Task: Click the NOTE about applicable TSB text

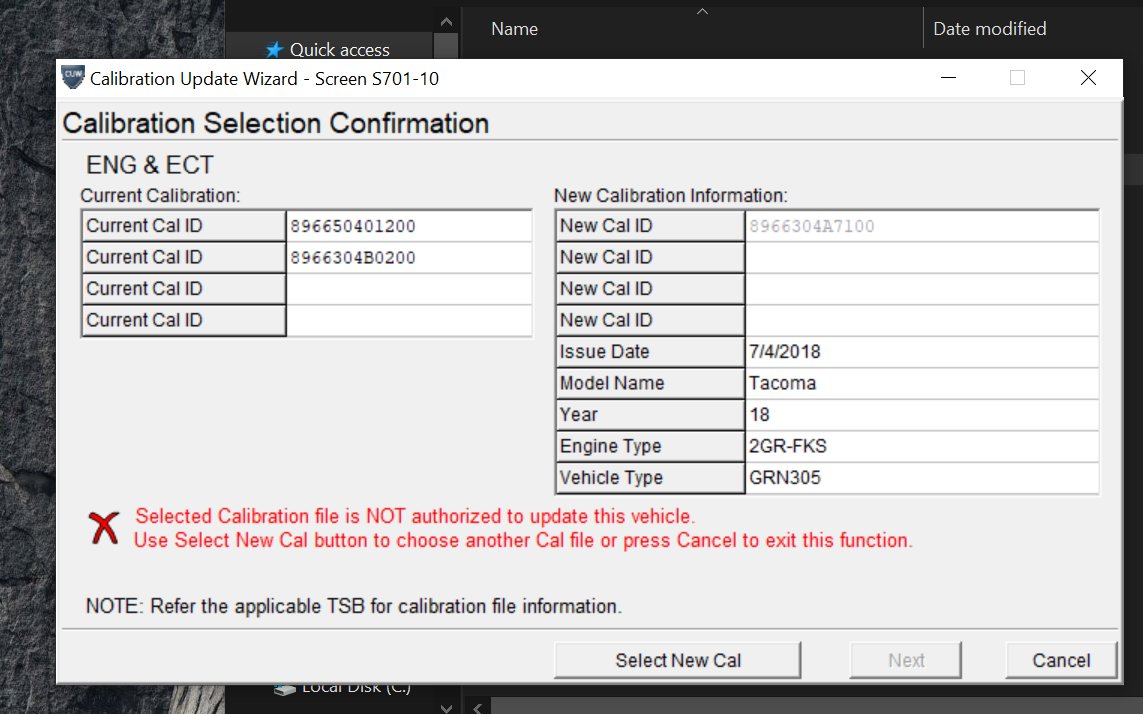Action: coord(354,606)
